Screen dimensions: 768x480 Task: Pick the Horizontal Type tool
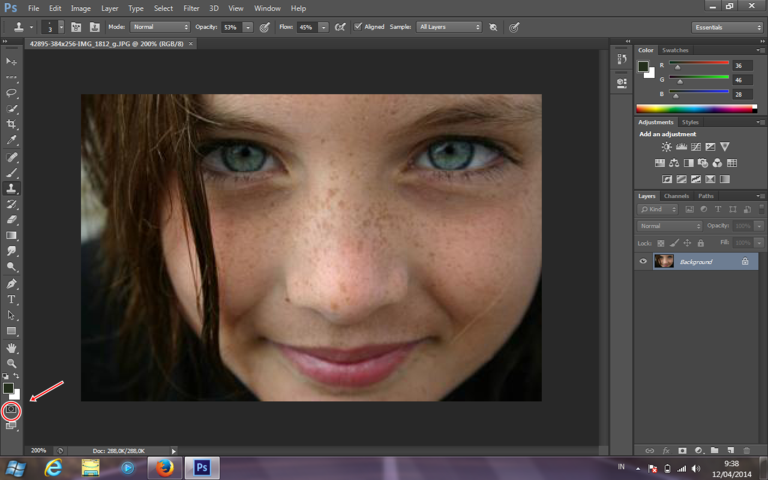click(x=12, y=299)
